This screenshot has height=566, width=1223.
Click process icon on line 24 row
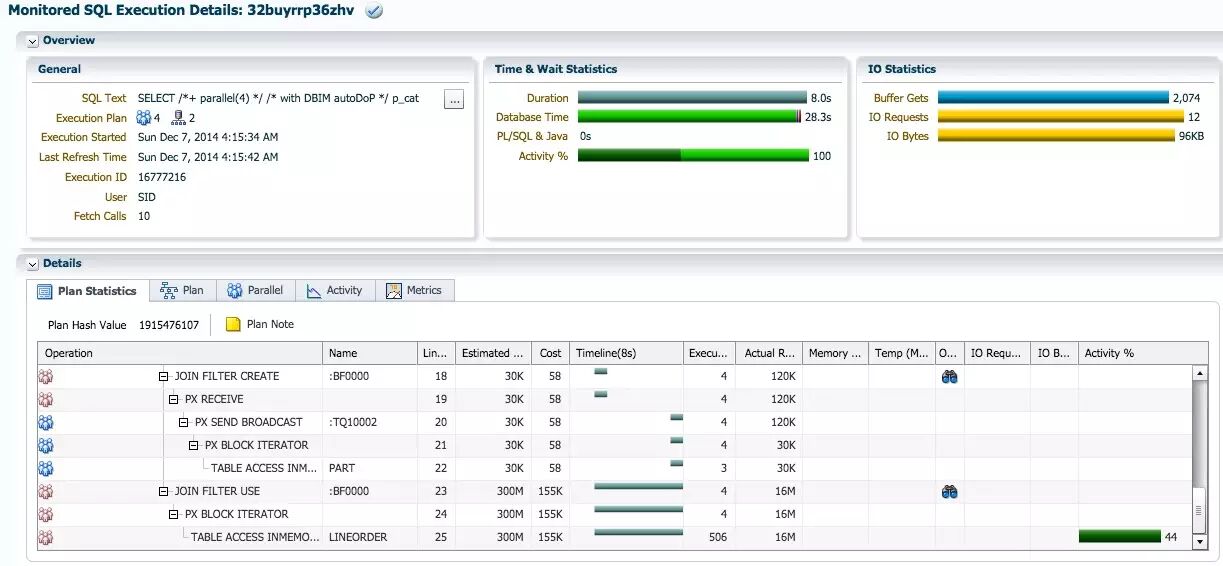[x=45, y=514]
